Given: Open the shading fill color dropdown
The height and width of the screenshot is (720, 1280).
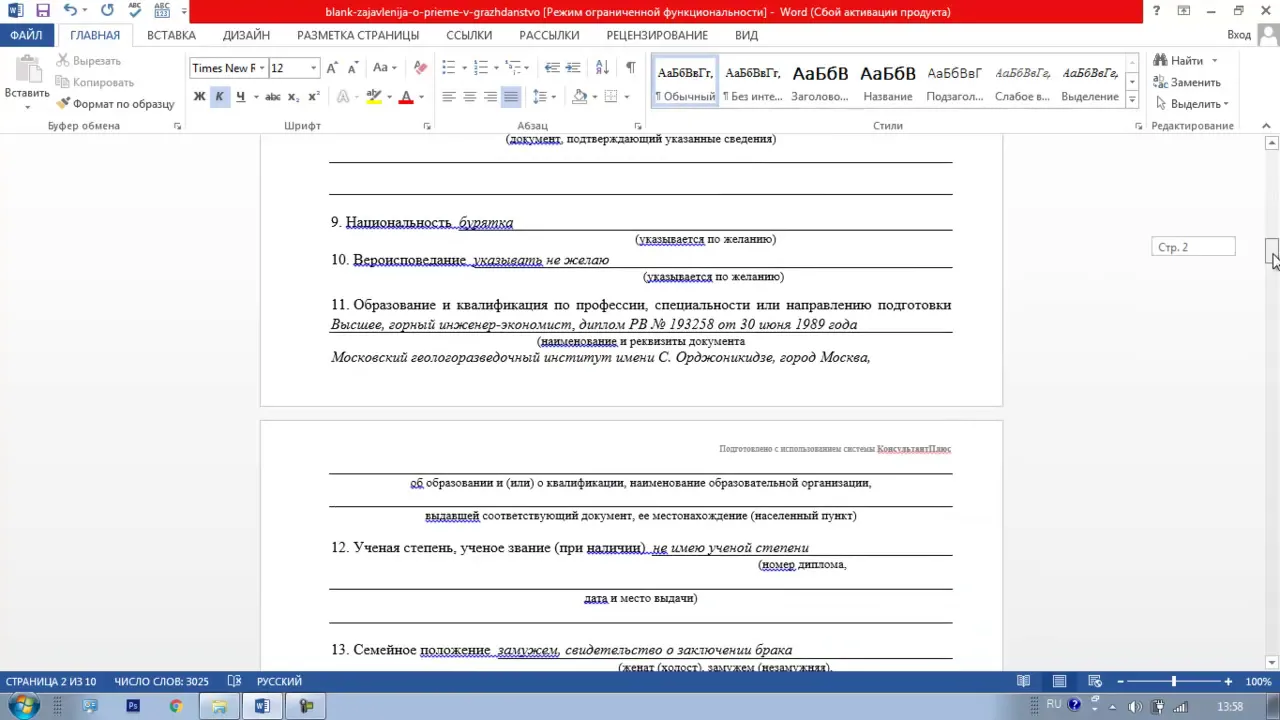Looking at the screenshot, I should click(x=594, y=97).
